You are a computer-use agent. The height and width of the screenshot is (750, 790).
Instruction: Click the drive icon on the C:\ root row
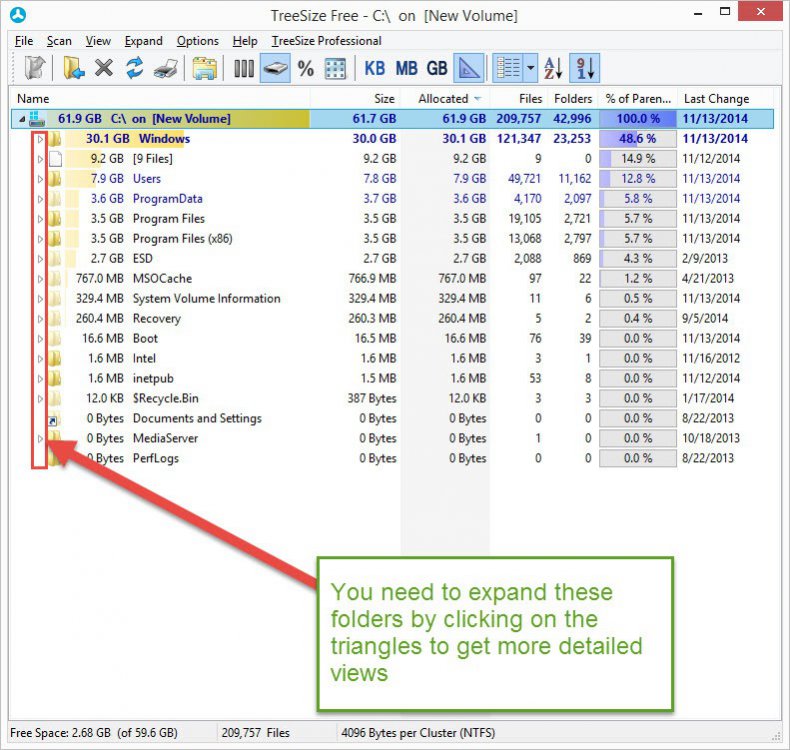[37, 119]
